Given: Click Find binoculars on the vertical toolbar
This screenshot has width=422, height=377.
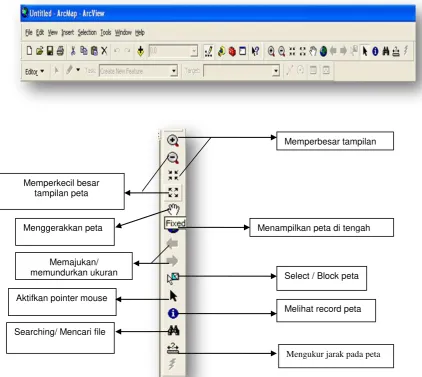Looking at the screenshot, I should [173, 330].
